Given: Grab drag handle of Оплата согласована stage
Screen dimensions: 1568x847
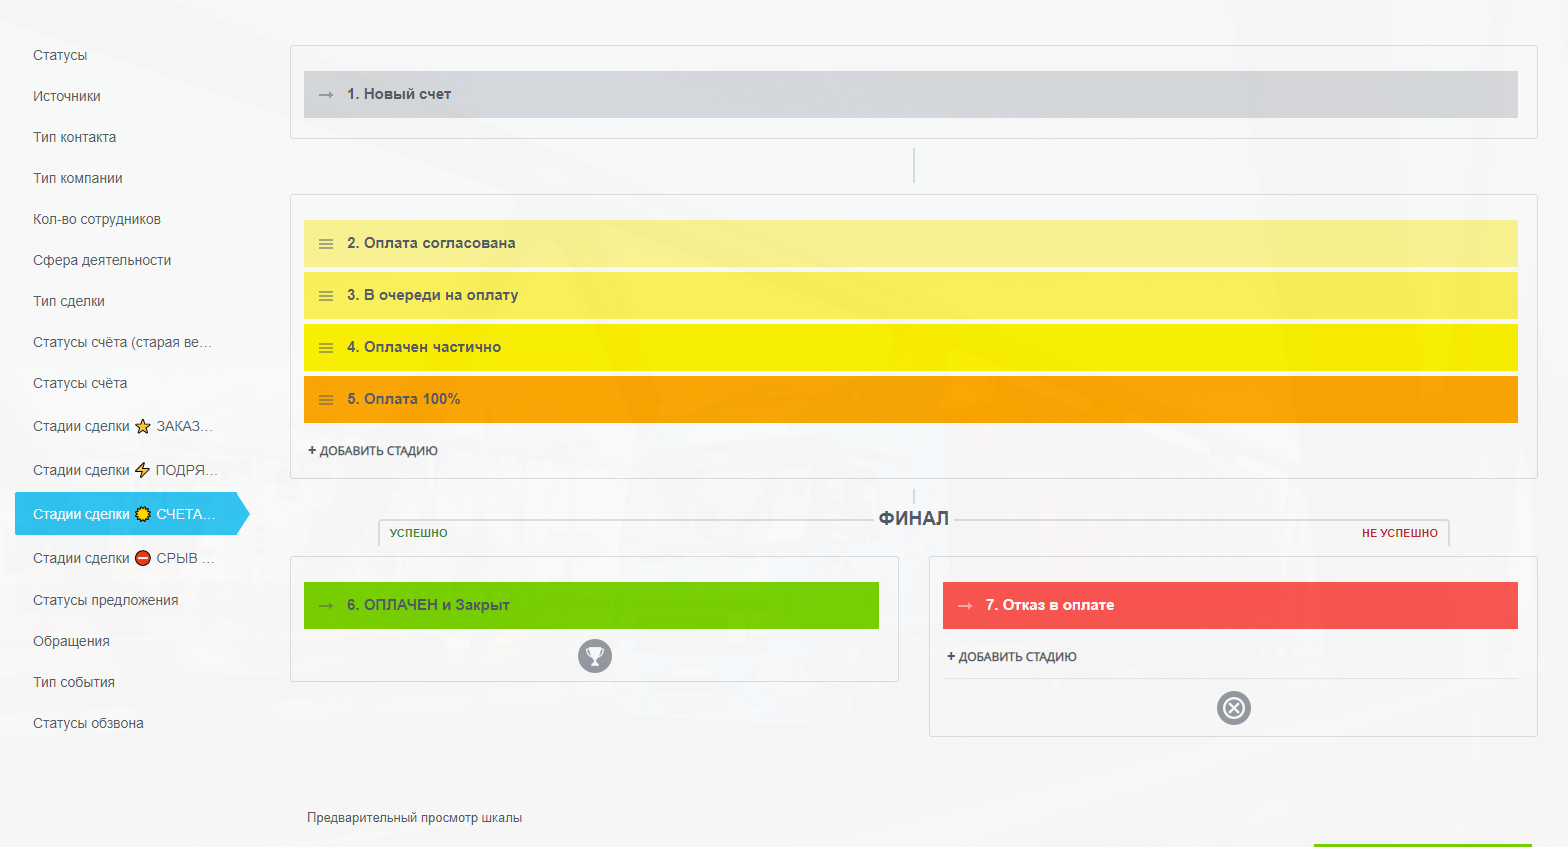Looking at the screenshot, I should (x=326, y=244).
